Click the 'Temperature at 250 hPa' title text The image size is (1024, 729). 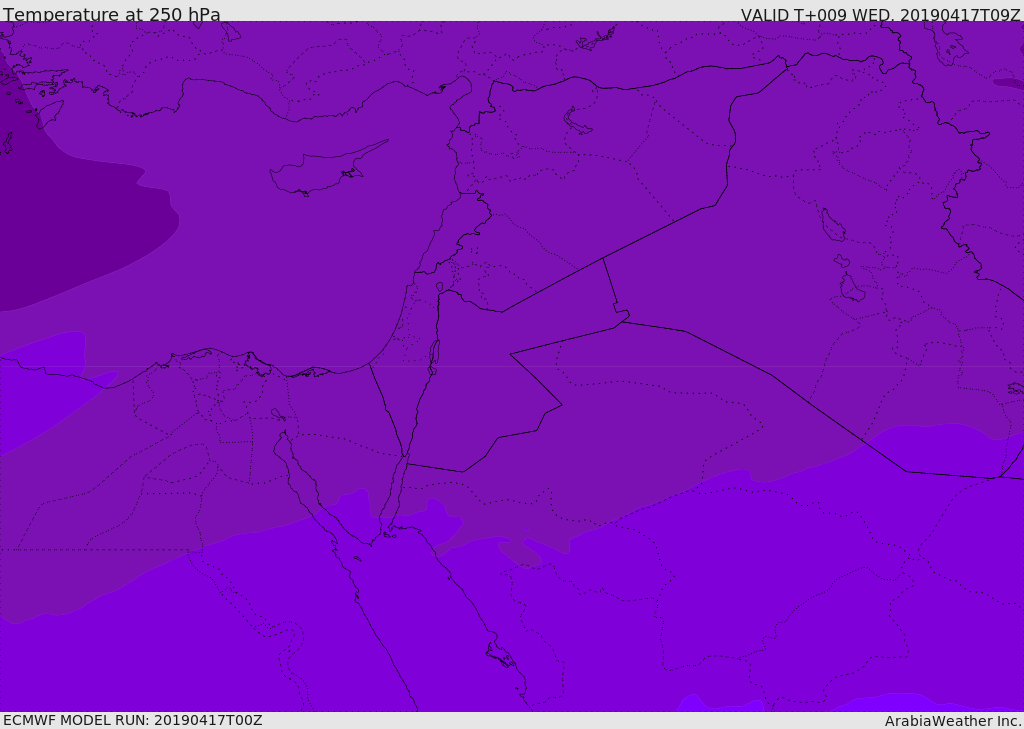(x=112, y=14)
